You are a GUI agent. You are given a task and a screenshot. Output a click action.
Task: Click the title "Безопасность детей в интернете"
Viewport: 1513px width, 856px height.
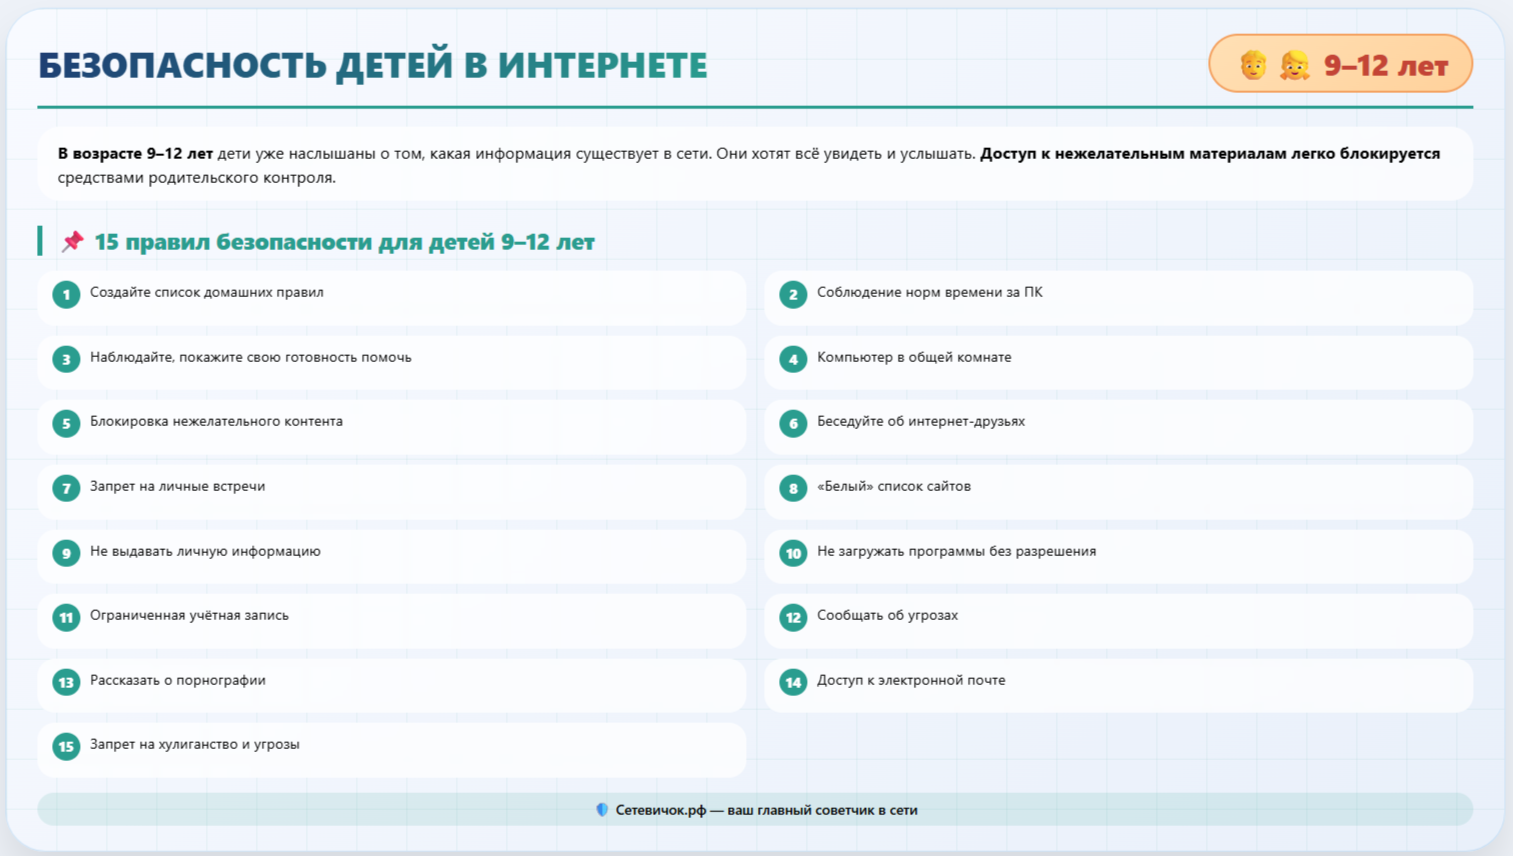coord(373,65)
